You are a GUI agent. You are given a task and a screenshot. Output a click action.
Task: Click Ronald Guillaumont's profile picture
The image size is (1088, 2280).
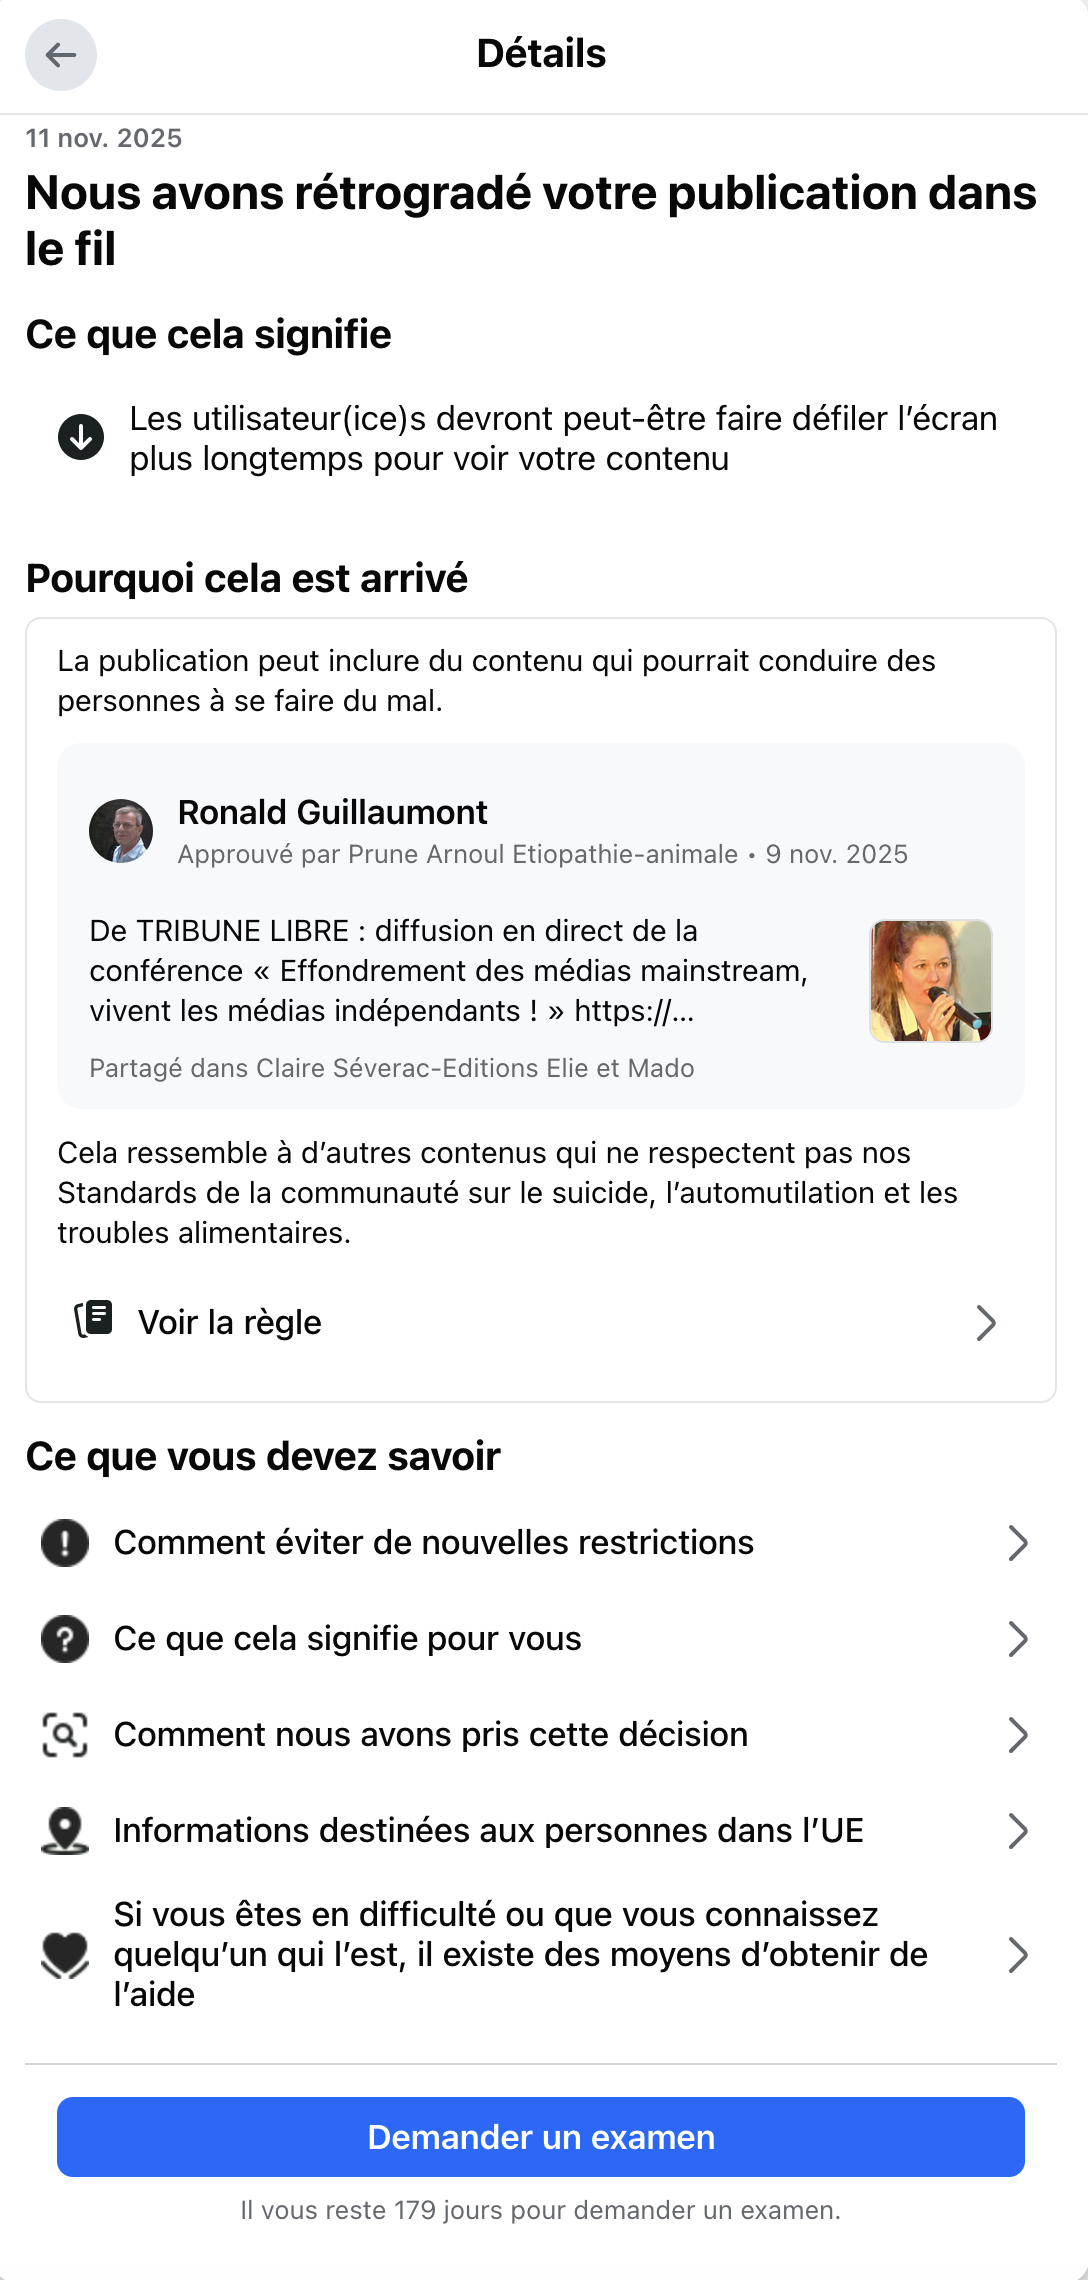click(x=121, y=831)
